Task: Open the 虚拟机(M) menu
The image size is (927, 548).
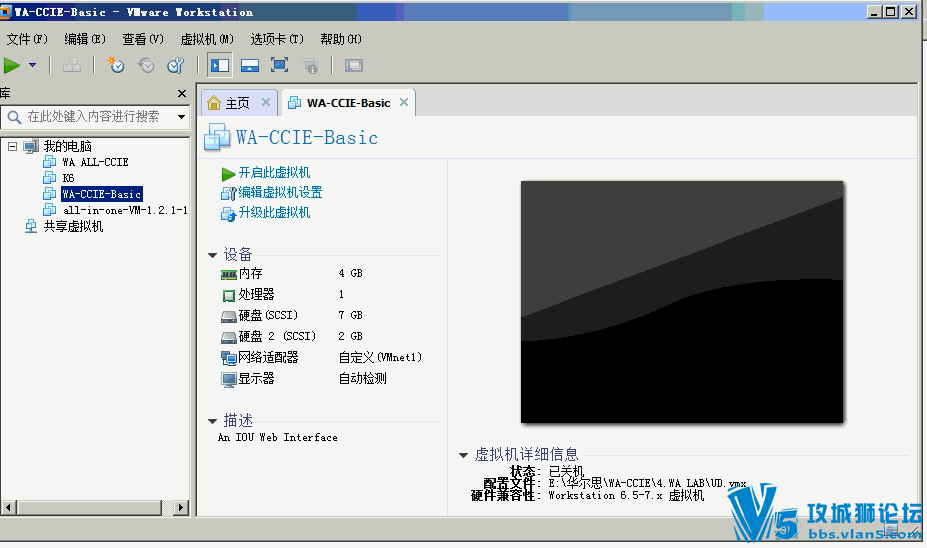Action: coord(207,39)
